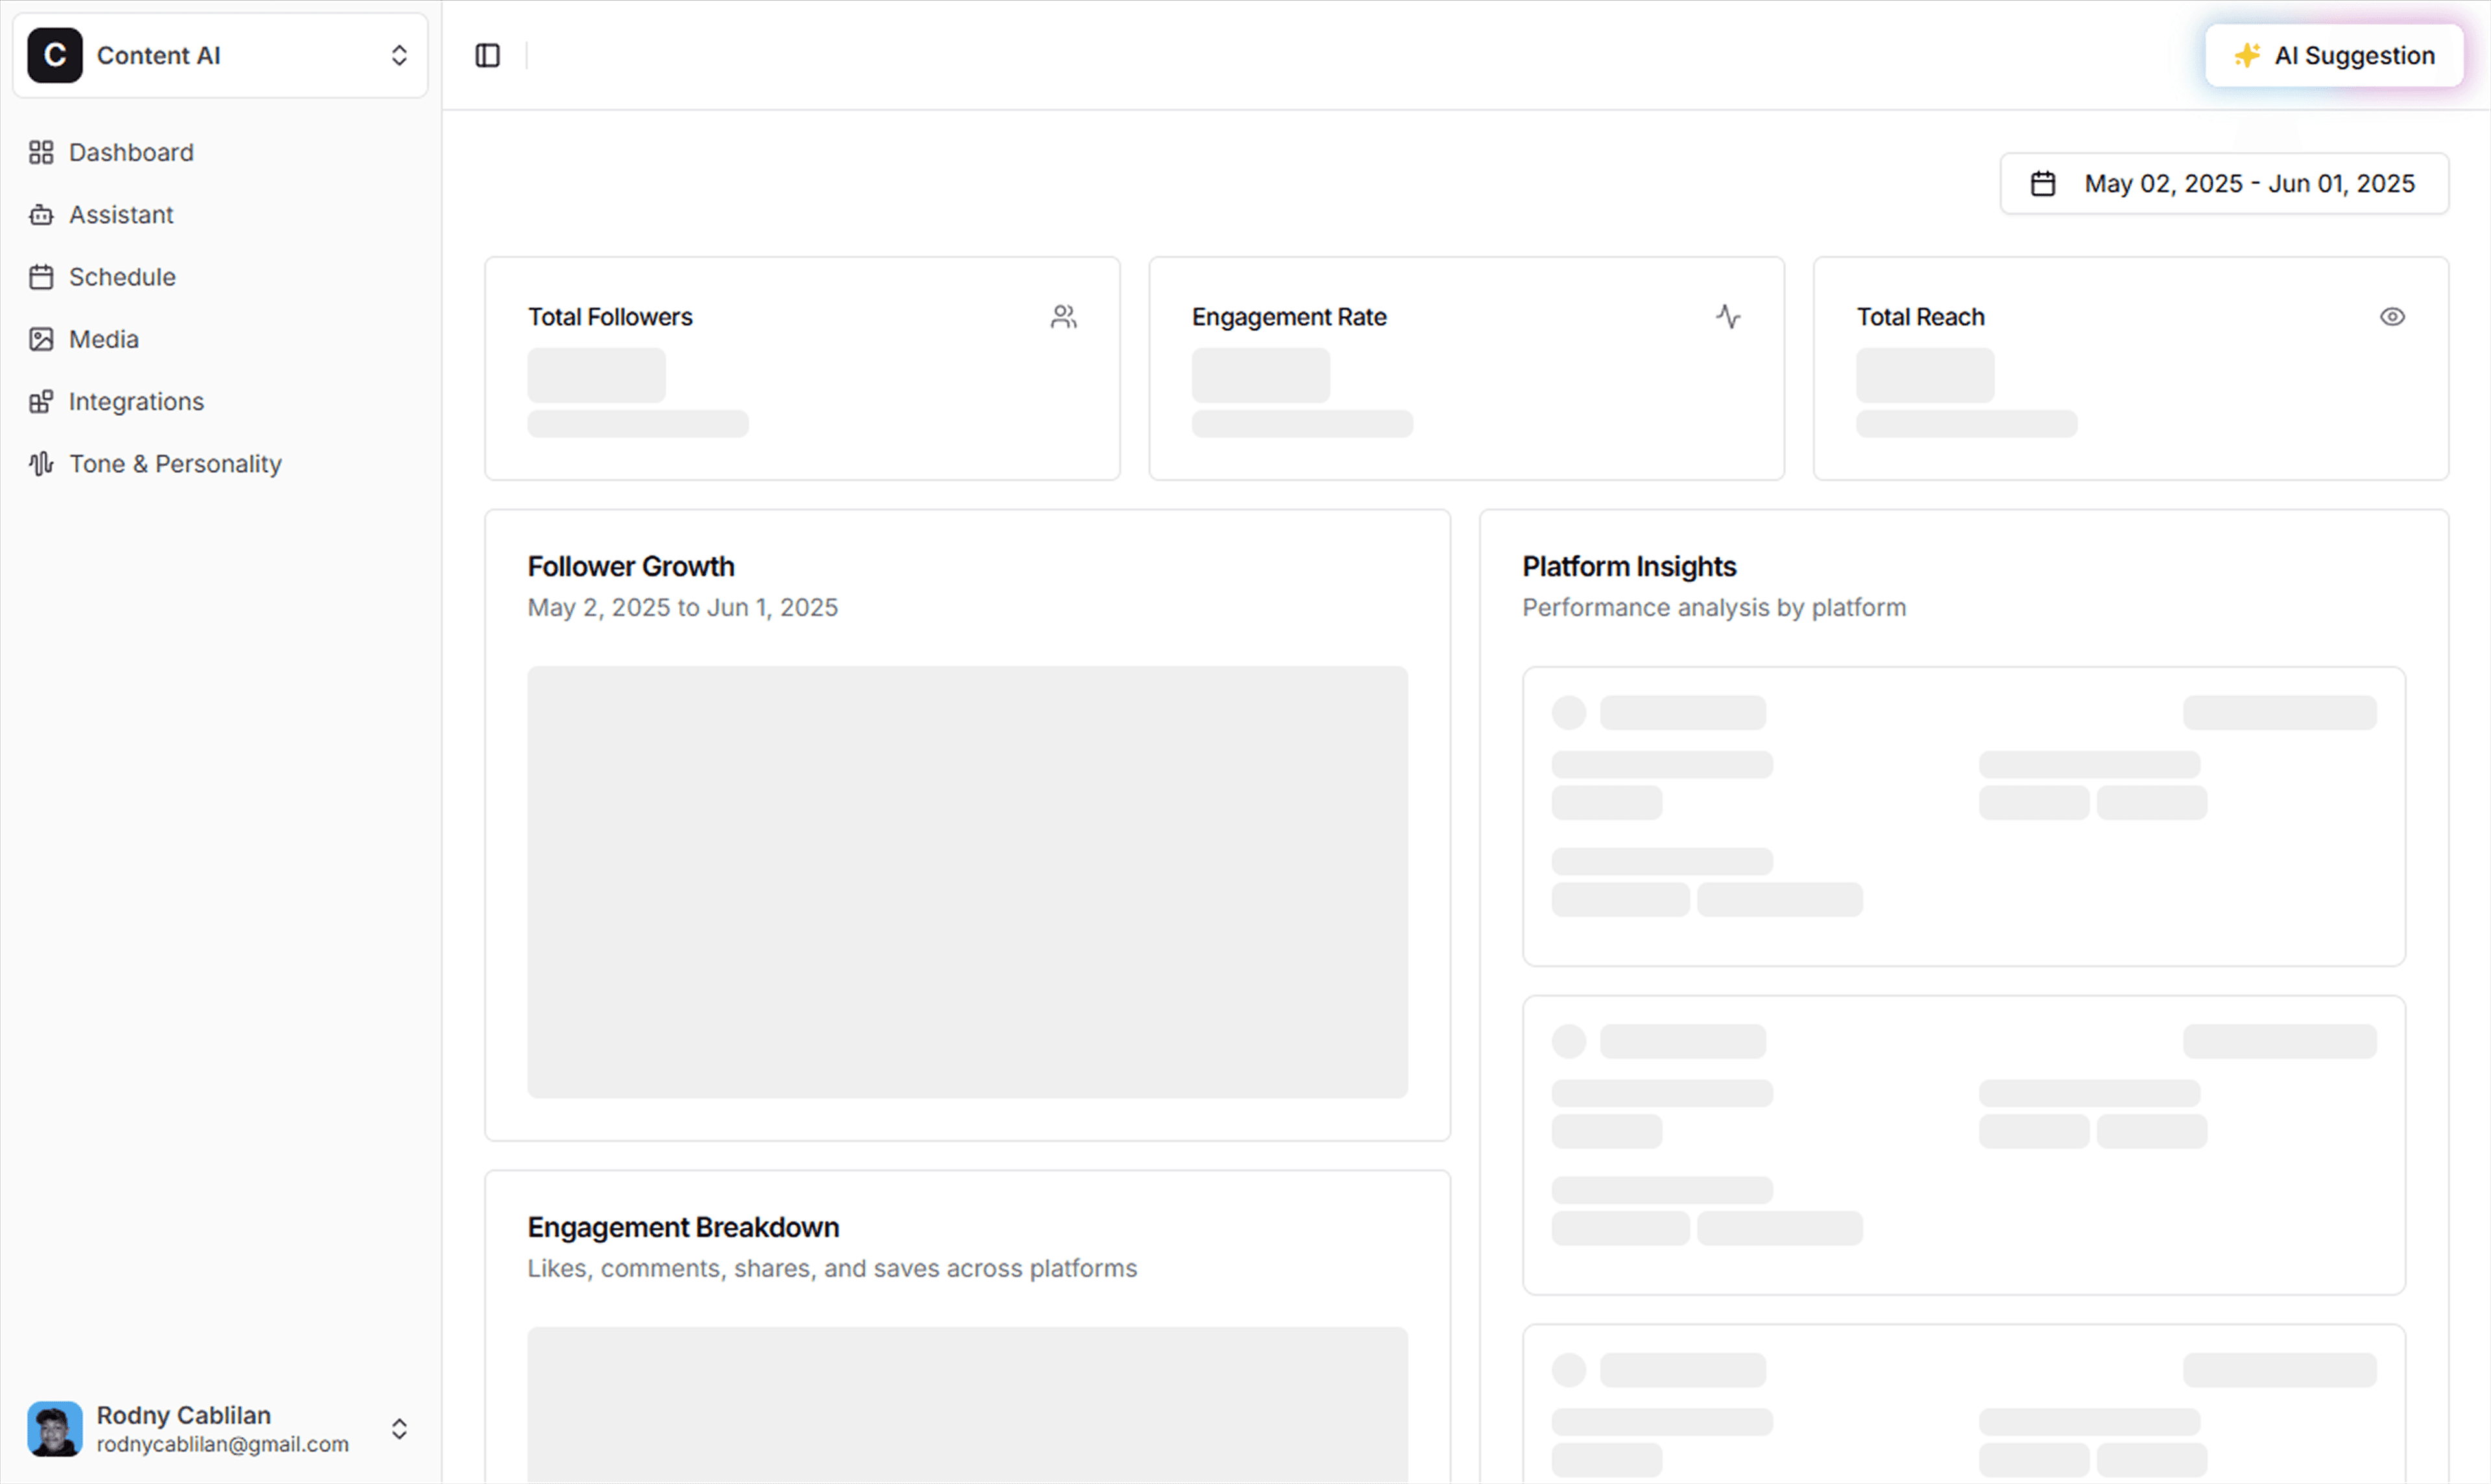
Task: Click the Follower Growth heading
Action: tap(631, 566)
